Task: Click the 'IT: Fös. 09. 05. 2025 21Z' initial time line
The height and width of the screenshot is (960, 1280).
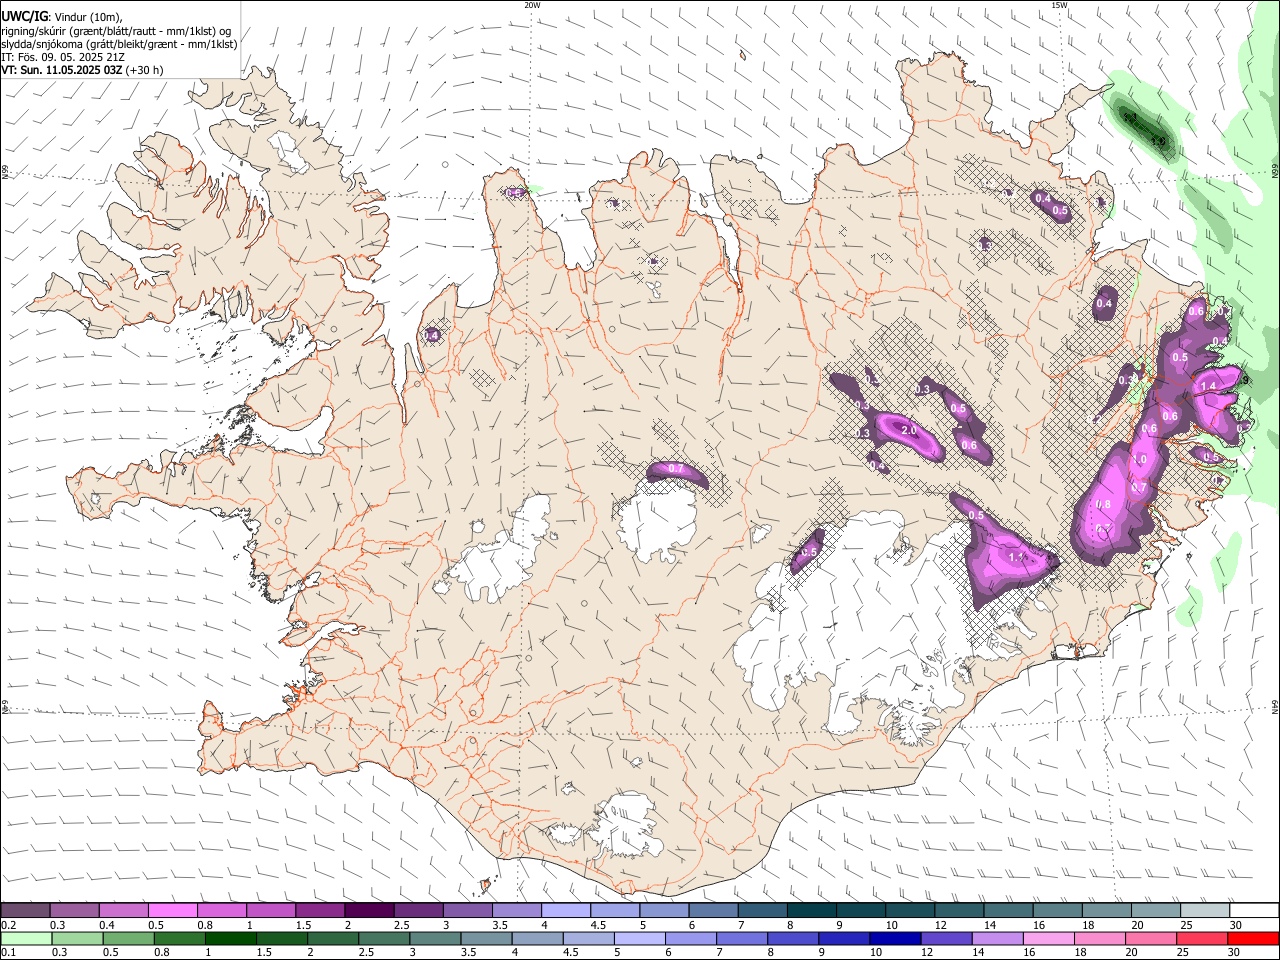Action: point(62,57)
